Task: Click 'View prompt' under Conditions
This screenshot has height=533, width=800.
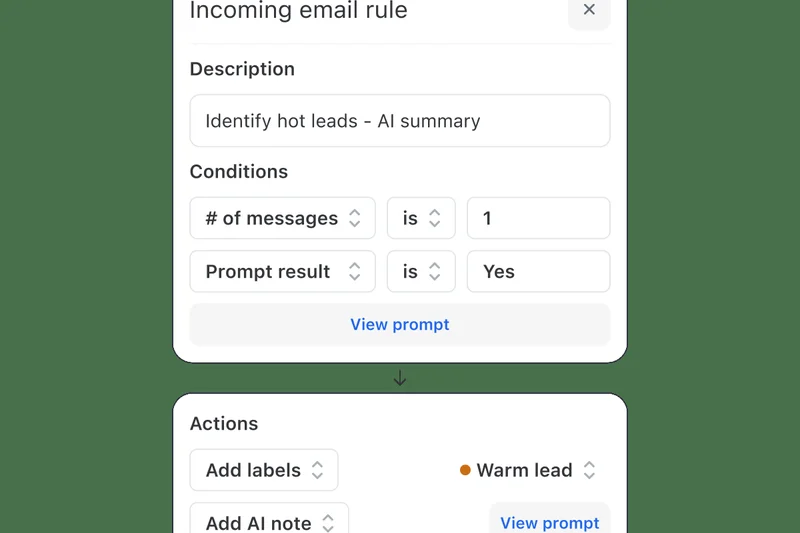Action: pyautogui.click(x=400, y=325)
